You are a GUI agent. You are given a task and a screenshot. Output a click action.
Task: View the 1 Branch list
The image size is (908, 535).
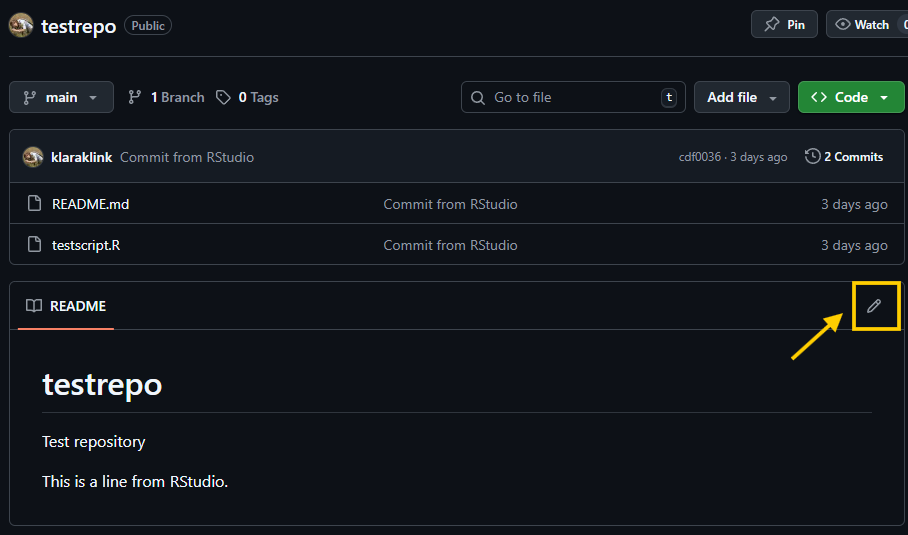[166, 97]
